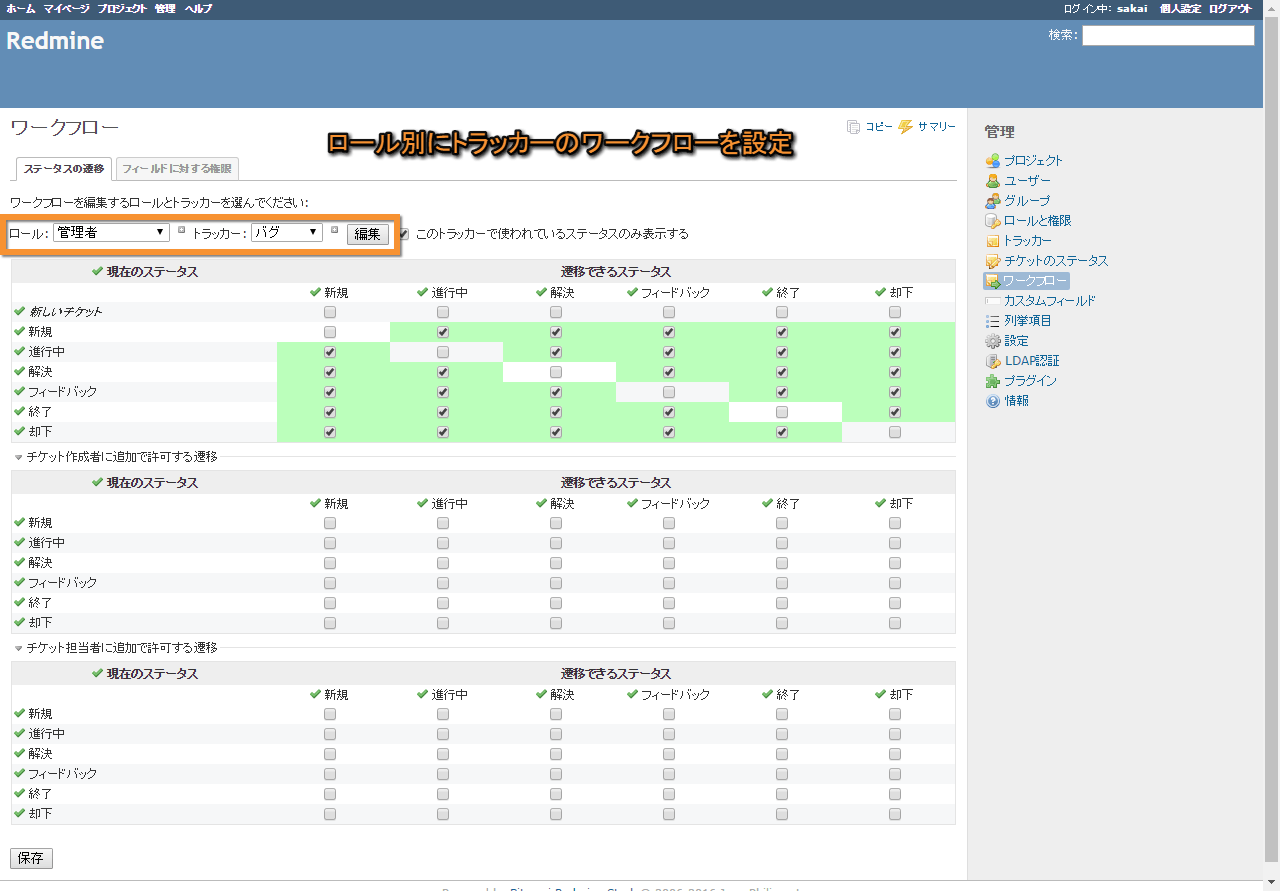The width and height of the screenshot is (1280, 891).
Task: Open ホーム in the top menu
Action: [21, 8]
